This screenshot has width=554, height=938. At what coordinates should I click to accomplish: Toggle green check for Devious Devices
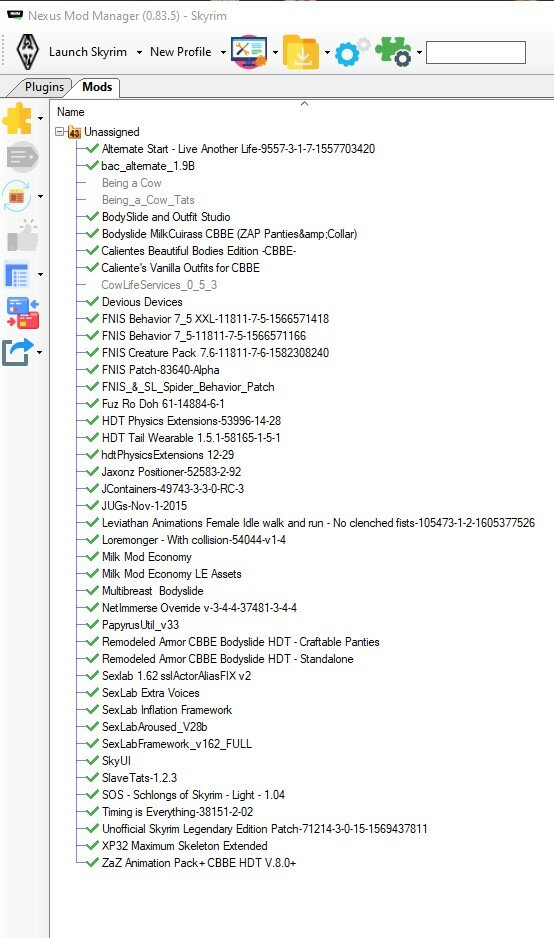92,302
